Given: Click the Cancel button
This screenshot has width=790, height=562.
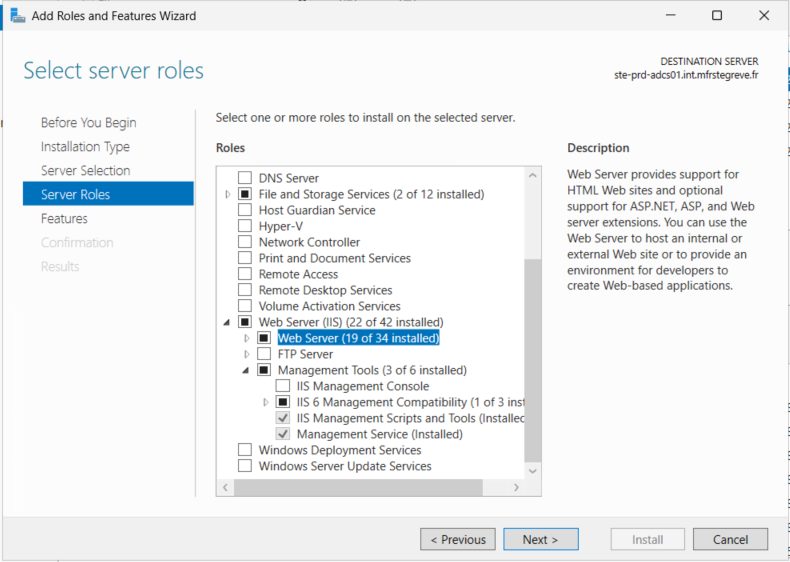Looking at the screenshot, I should (731, 539).
